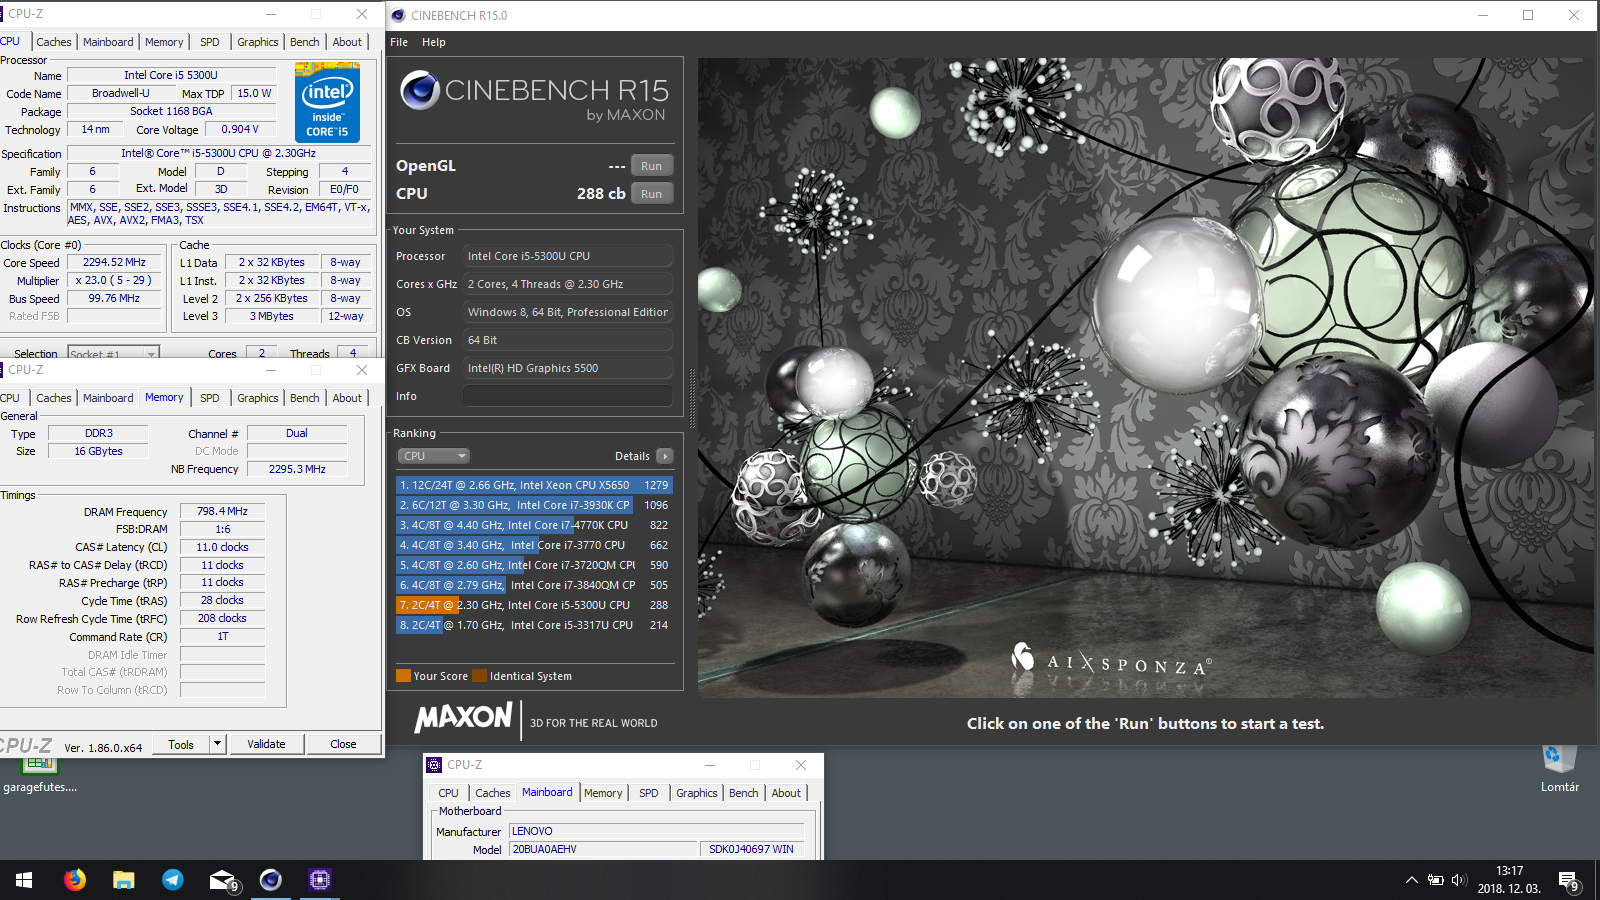This screenshot has width=1600, height=900.
Task: Run the CPU benchmark test
Action: [651, 194]
